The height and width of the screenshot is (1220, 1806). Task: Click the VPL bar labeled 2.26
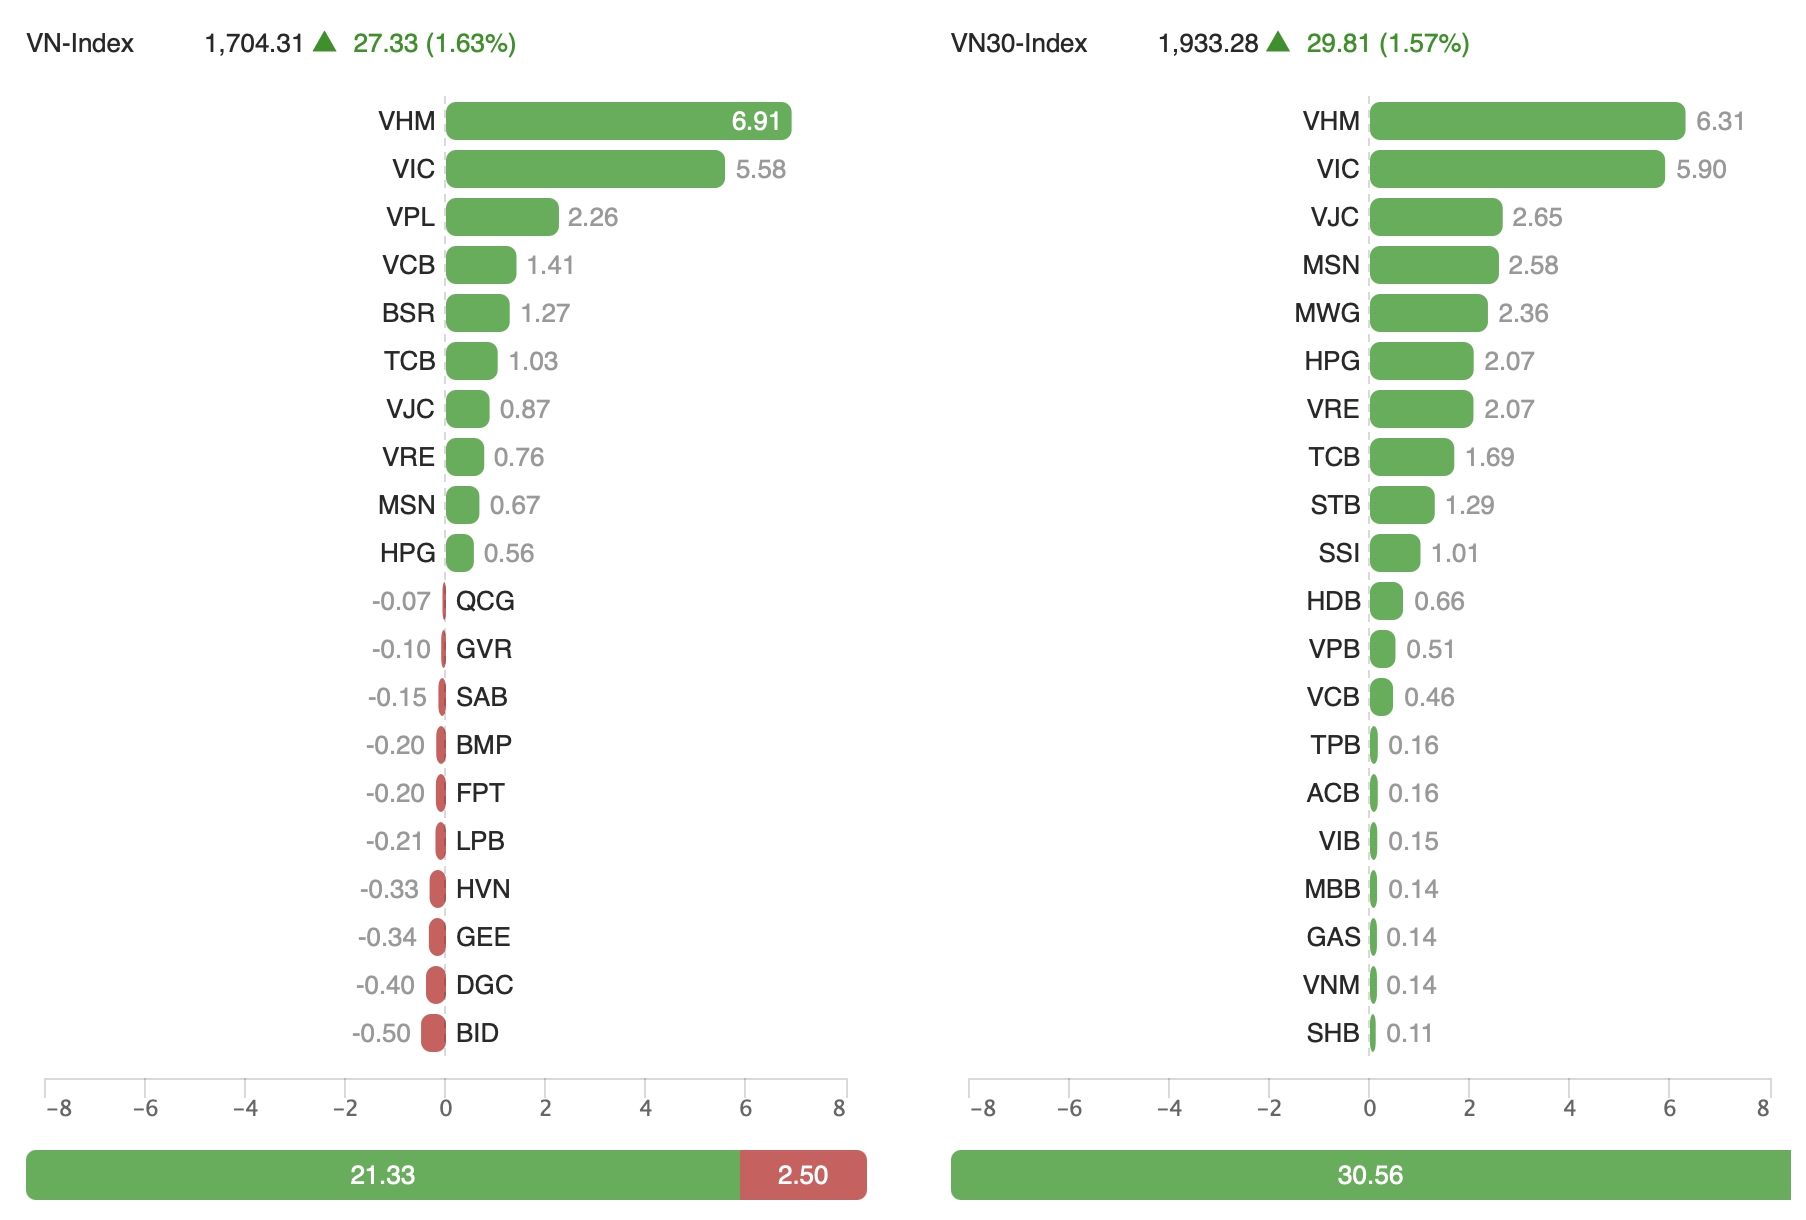pos(502,217)
